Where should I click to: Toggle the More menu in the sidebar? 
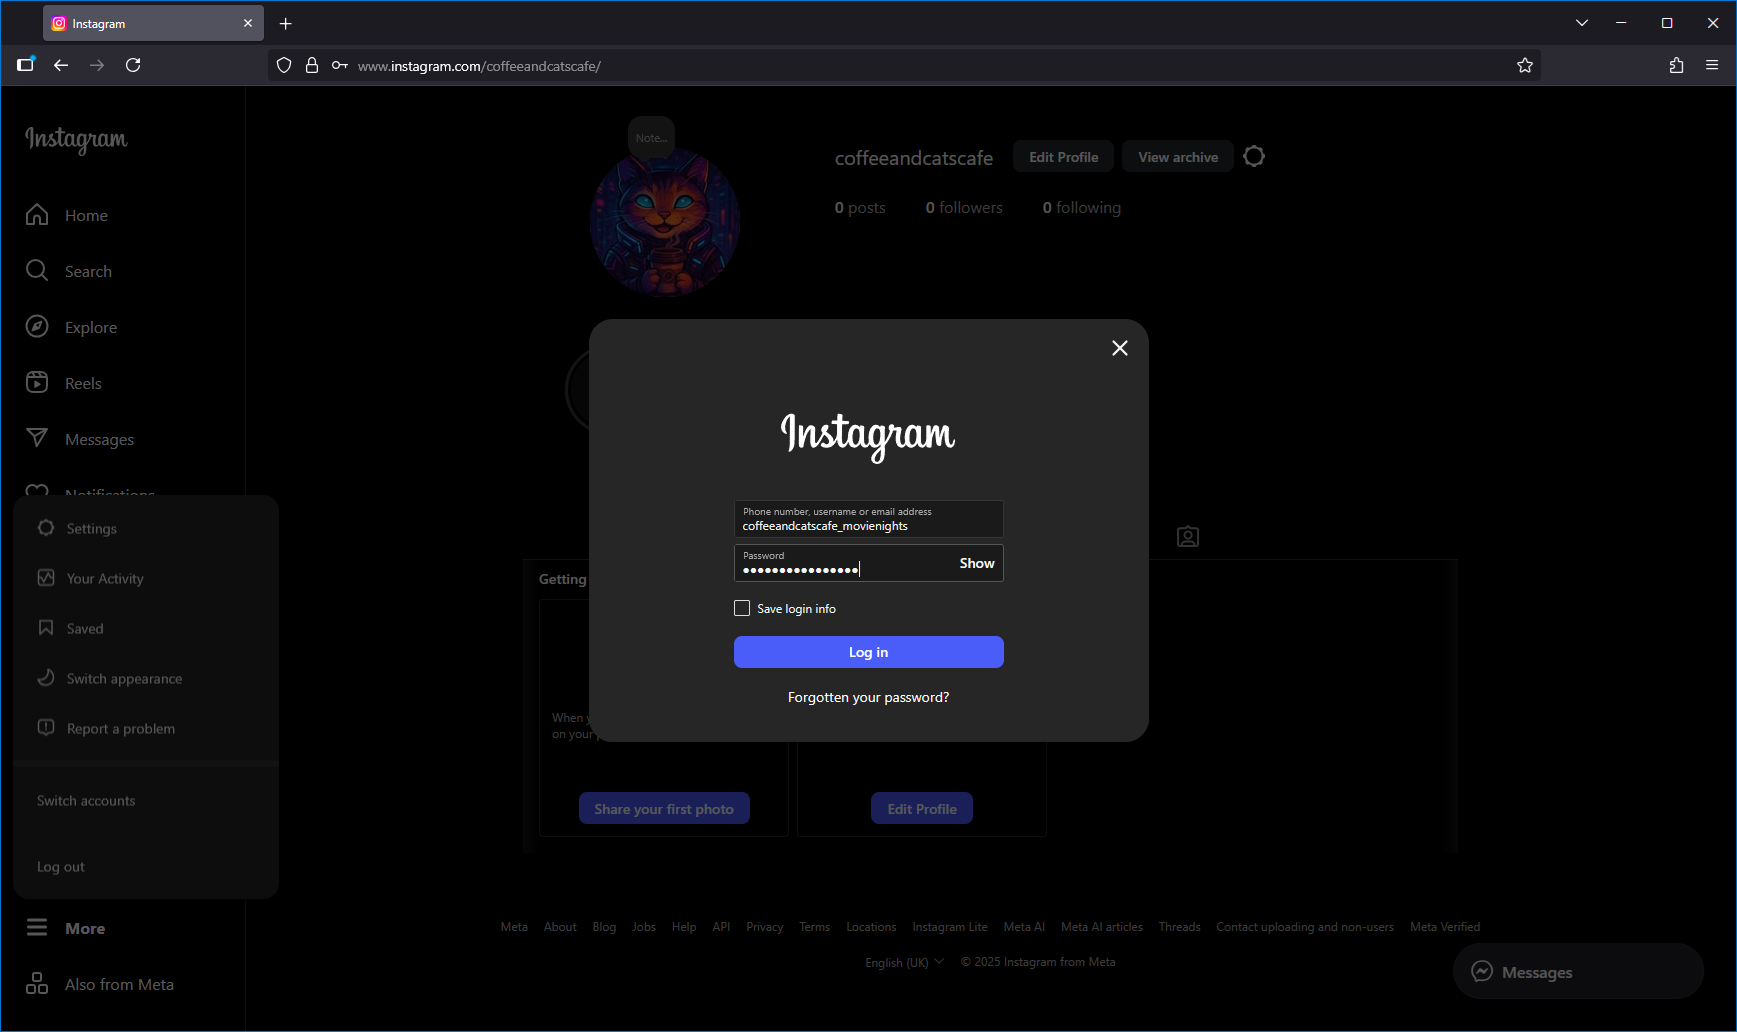pos(66,928)
